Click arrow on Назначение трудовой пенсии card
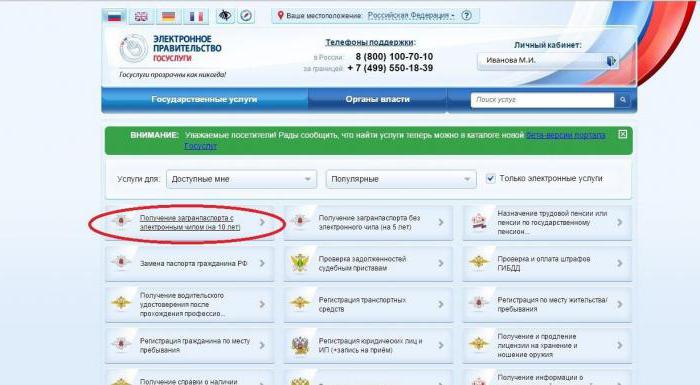The height and width of the screenshot is (385, 700). [x=620, y=222]
